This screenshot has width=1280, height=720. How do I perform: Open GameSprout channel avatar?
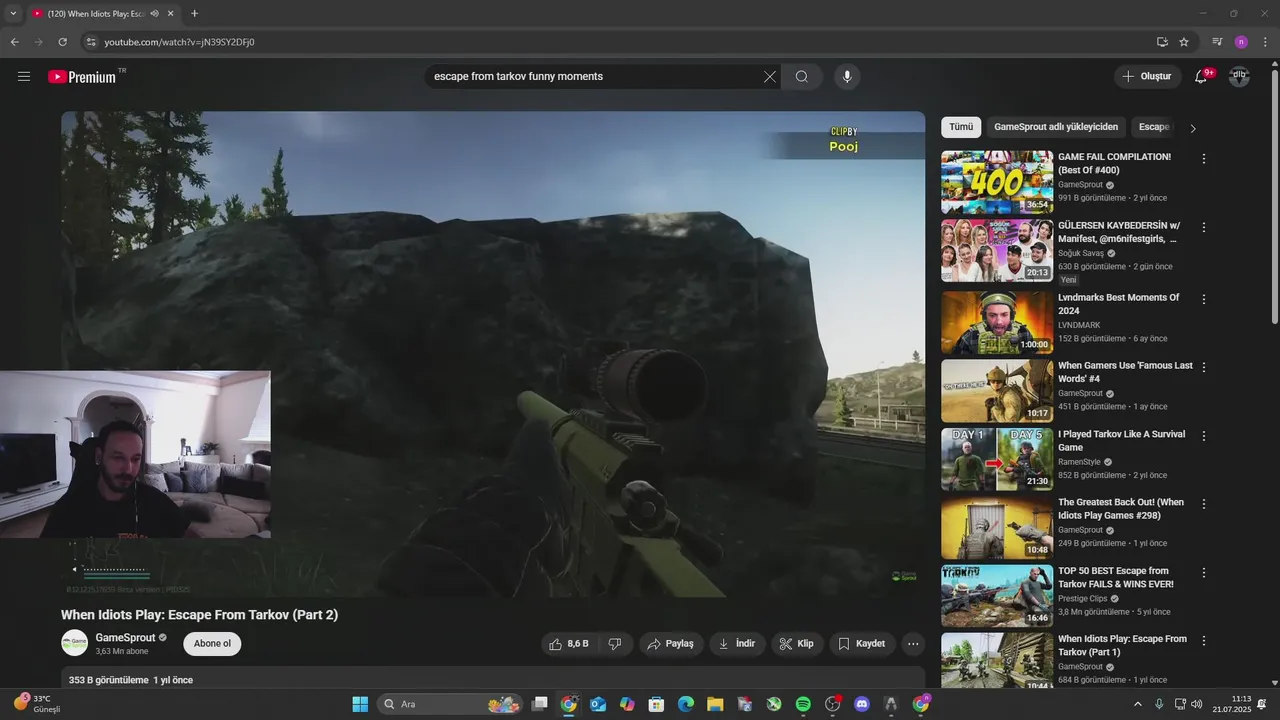(74, 643)
